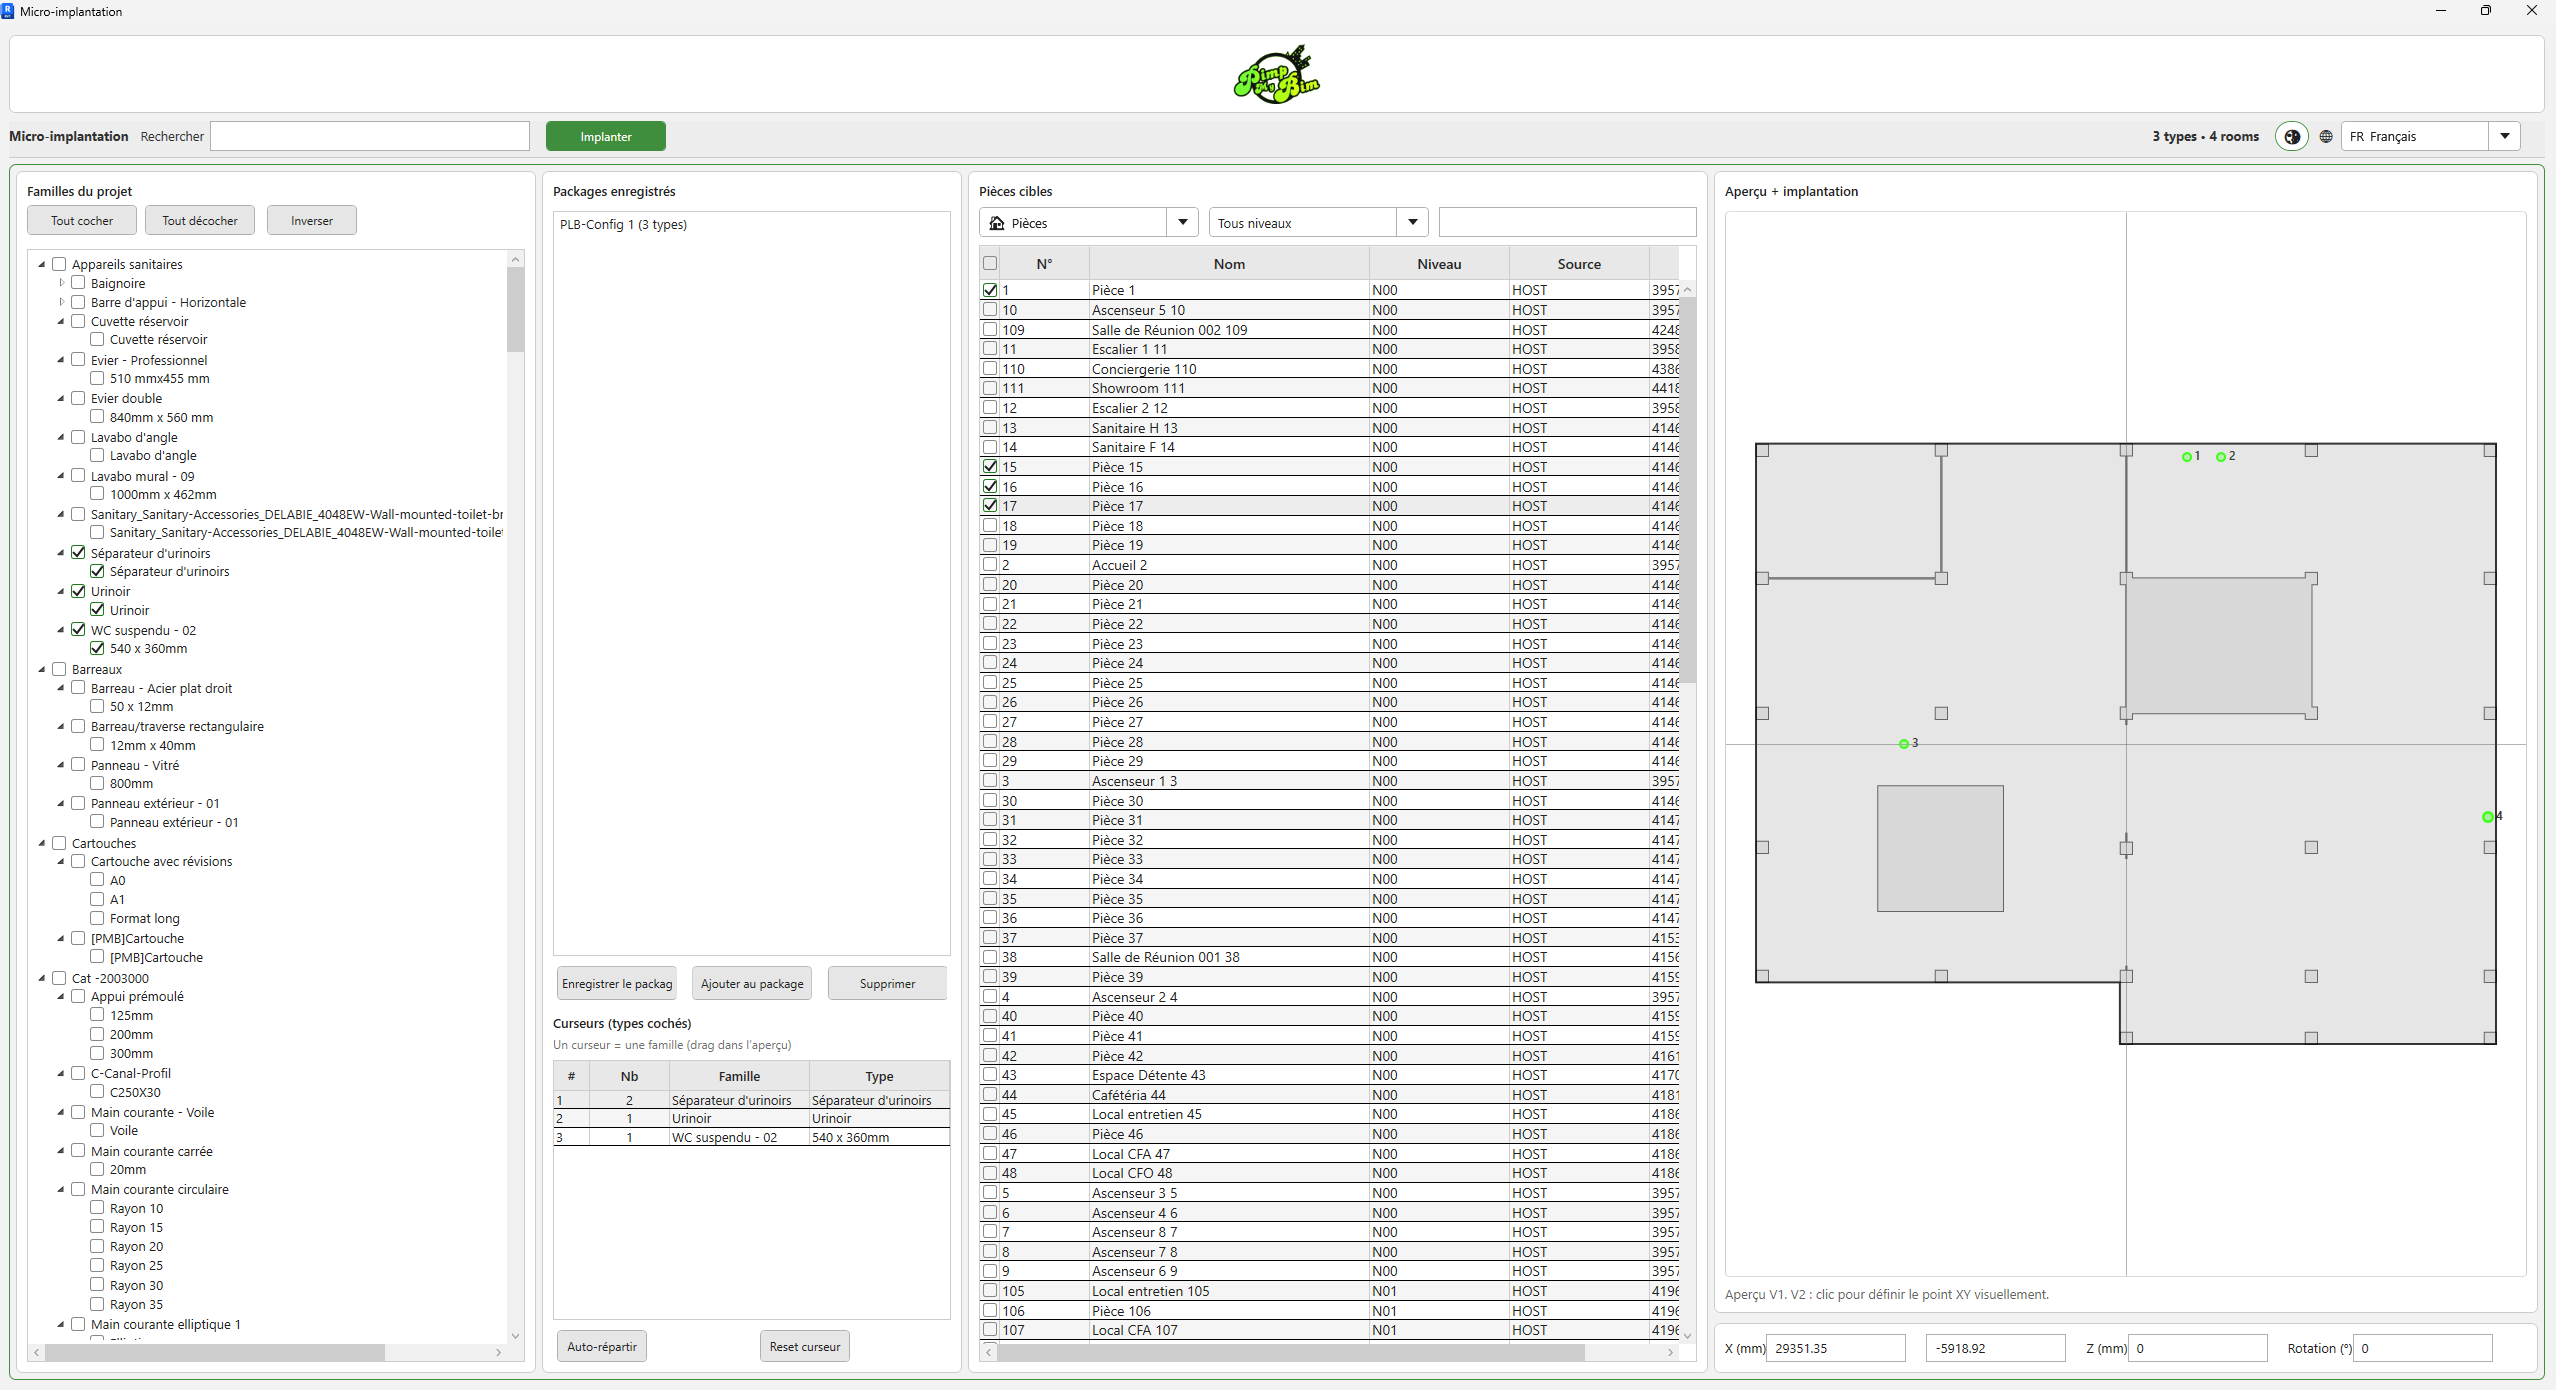Click the green Implanter button
The width and height of the screenshot is (2556, 1390).
coord(606,136)
